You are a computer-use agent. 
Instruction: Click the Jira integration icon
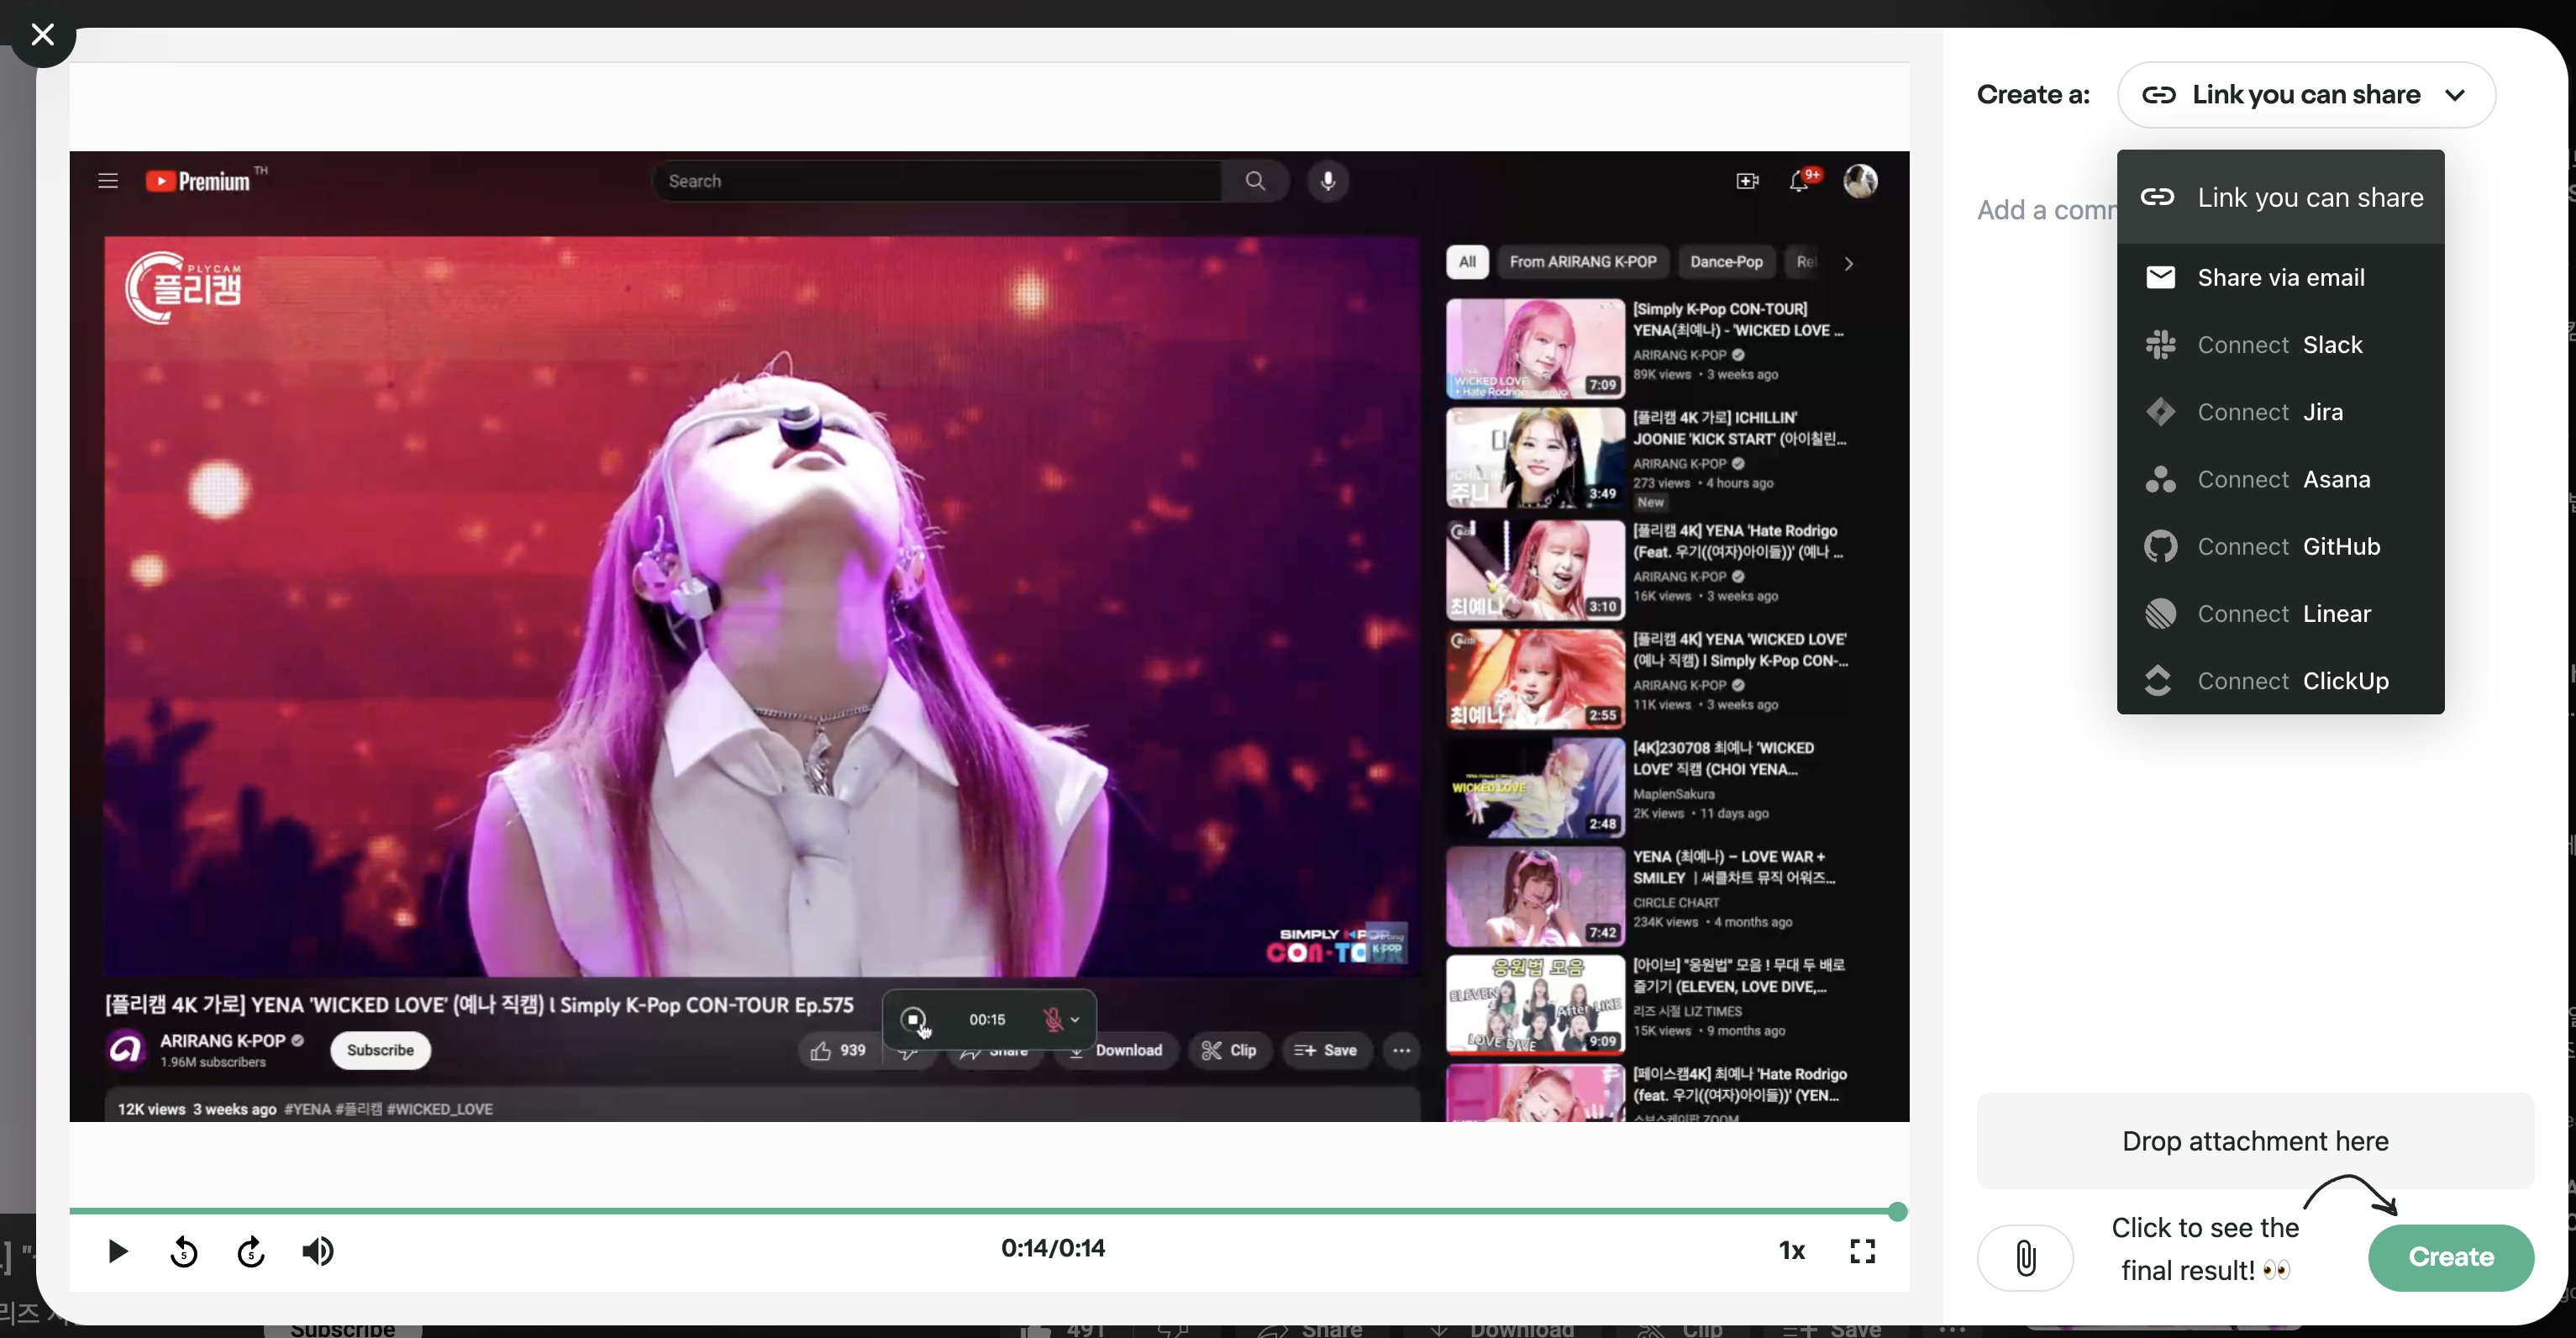[2160, 412]
